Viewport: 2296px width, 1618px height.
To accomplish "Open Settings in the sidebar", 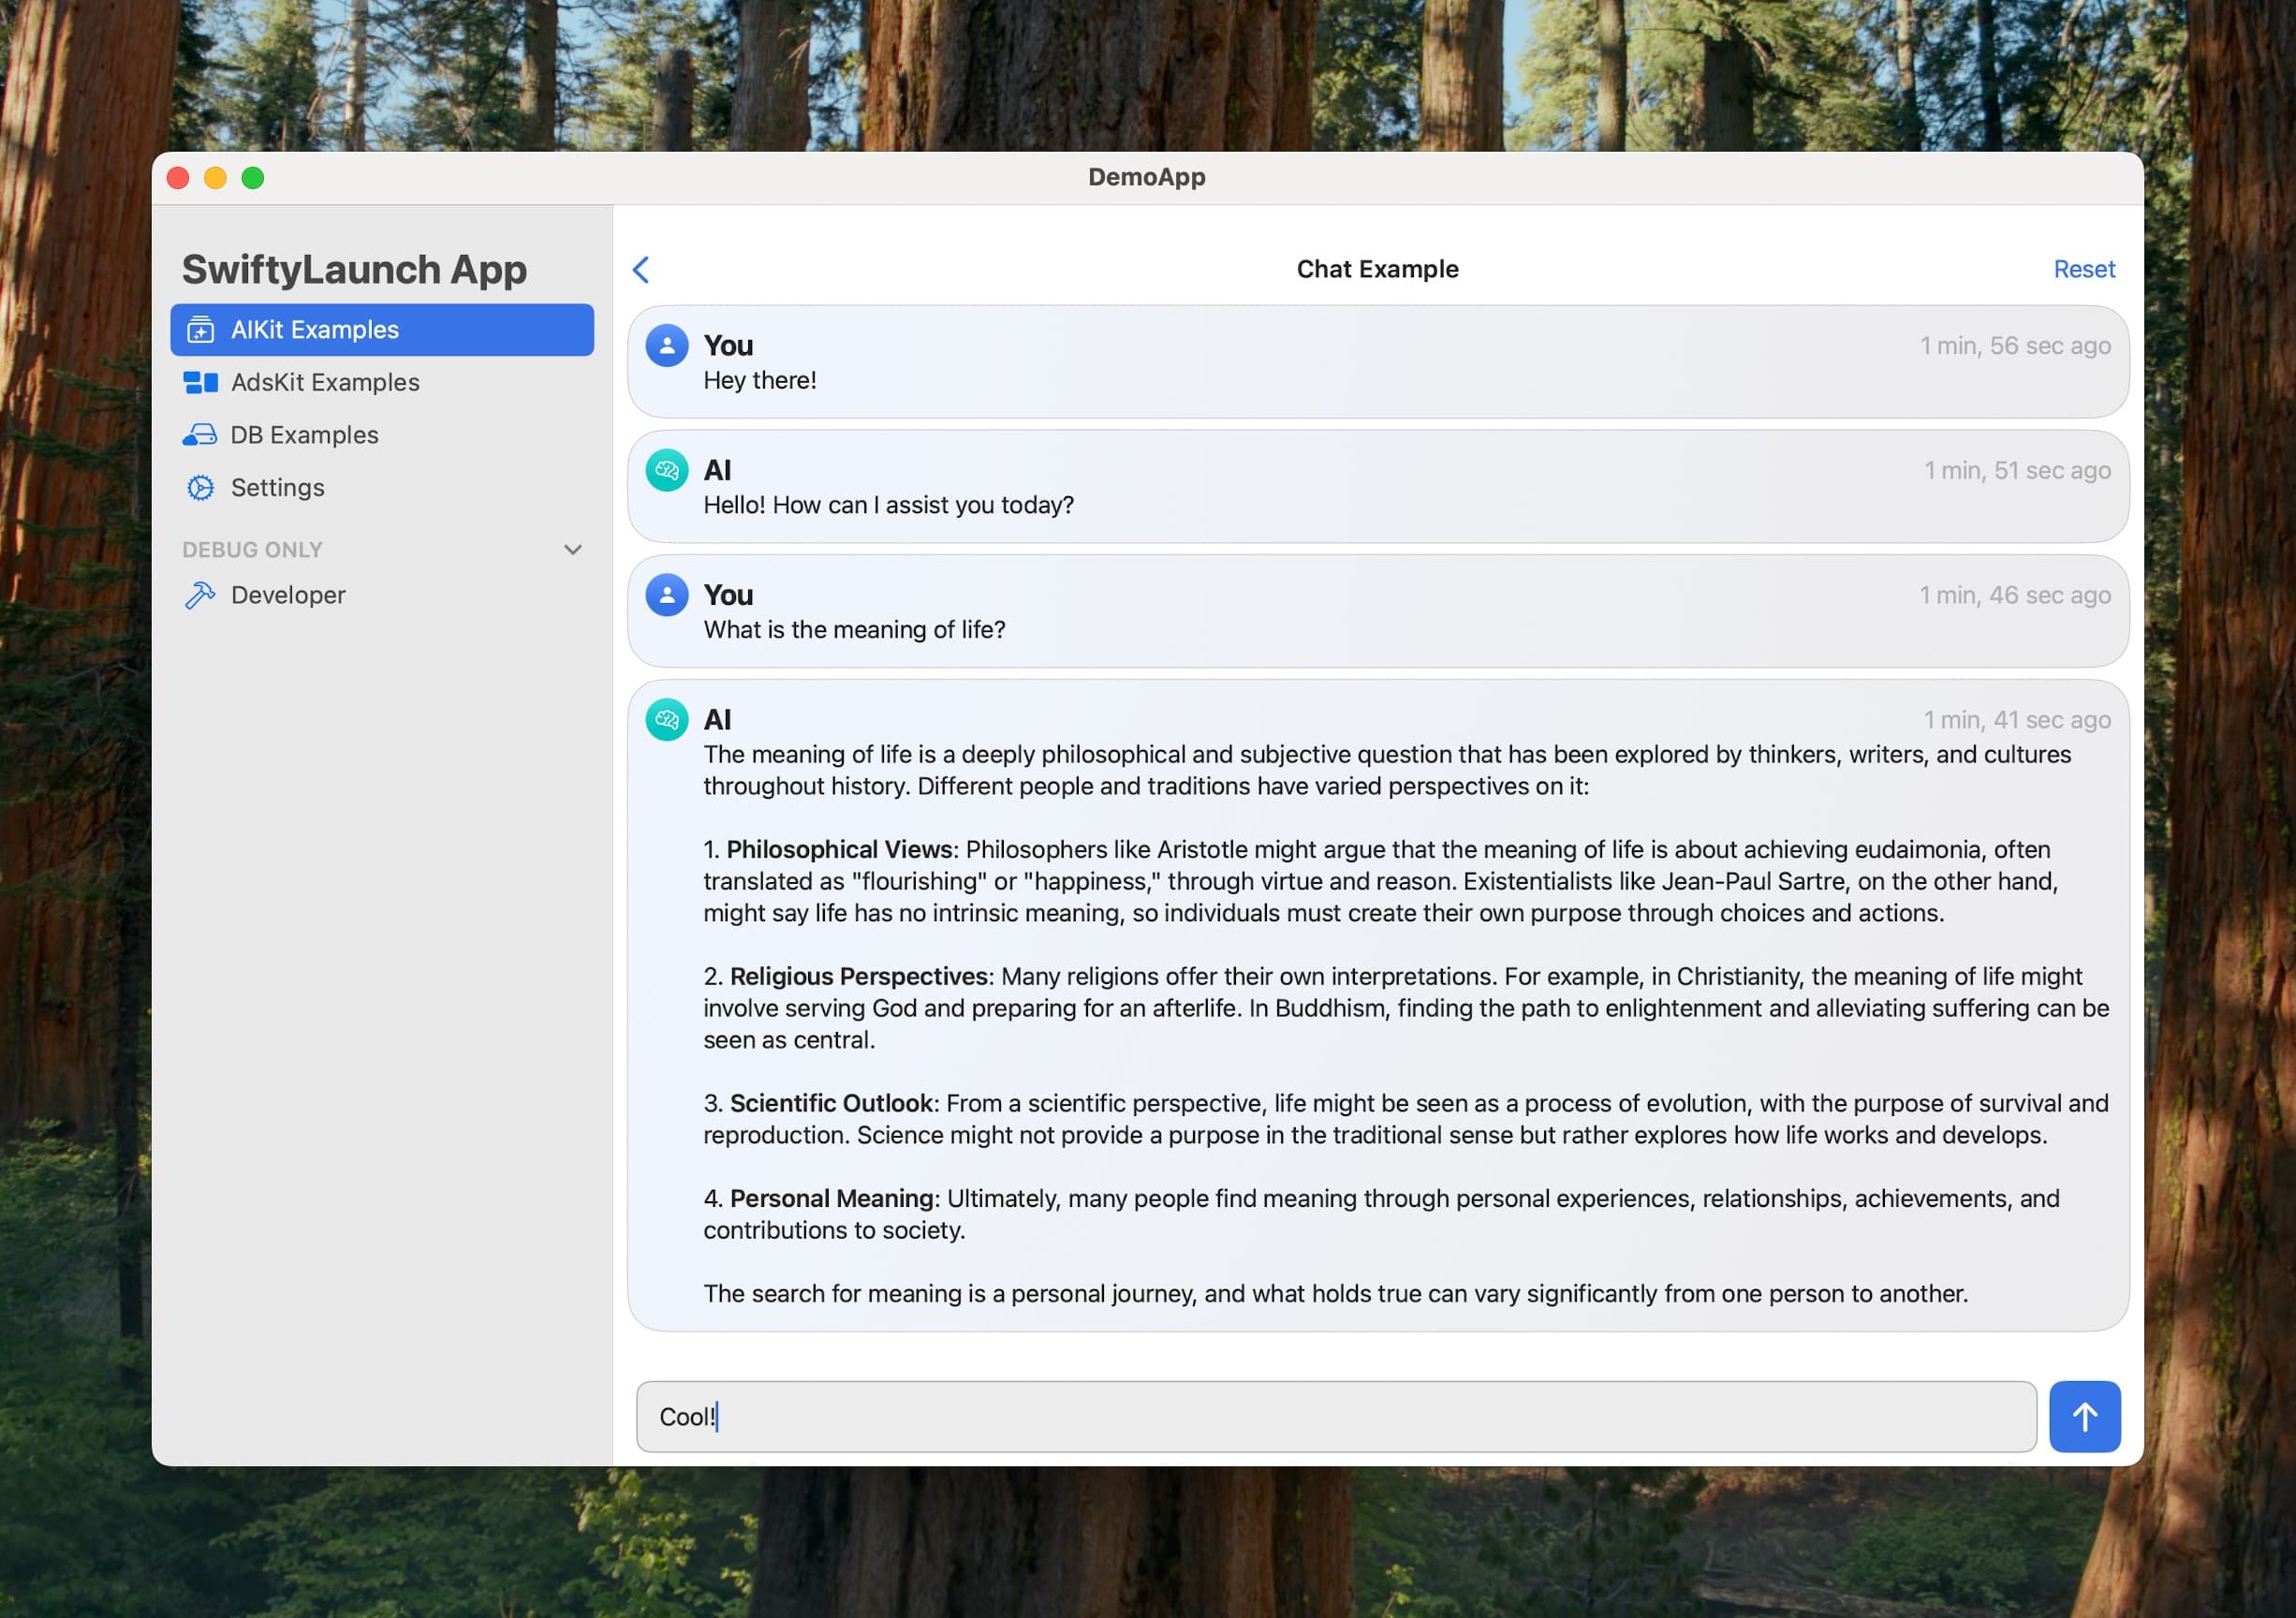I will (x=382, y=488).
